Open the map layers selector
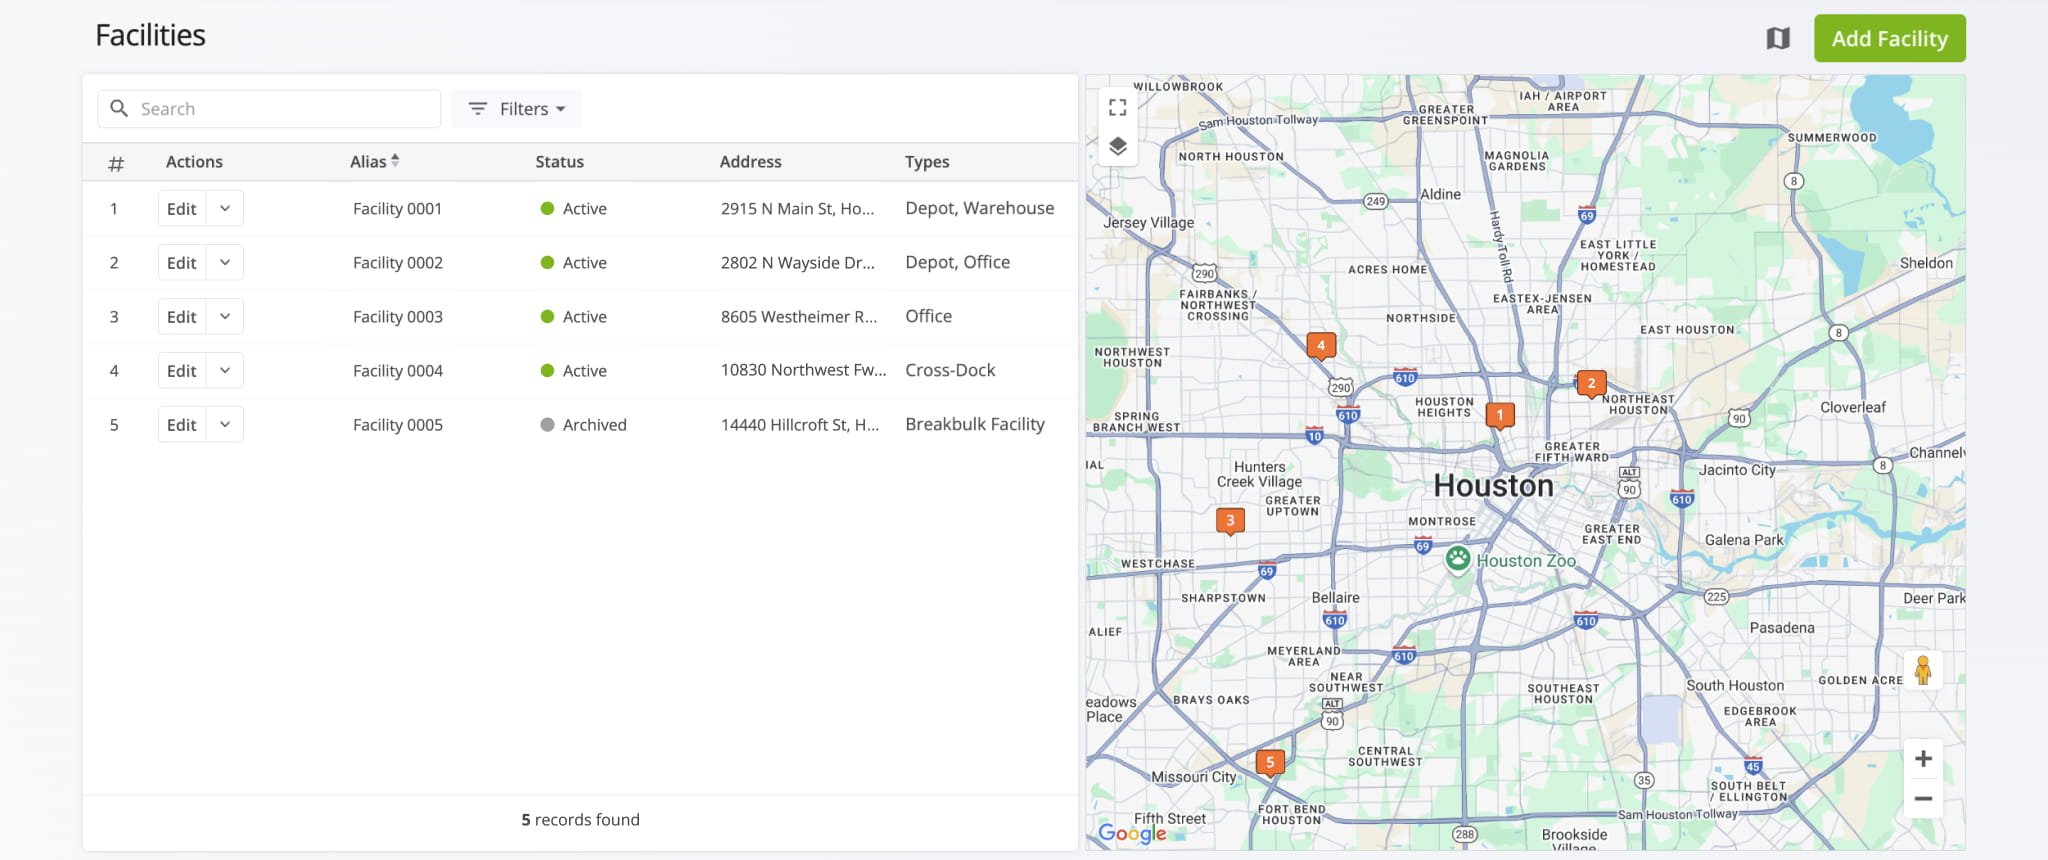This screenshot has width=2048, height=860. [x=1117, y=146]
